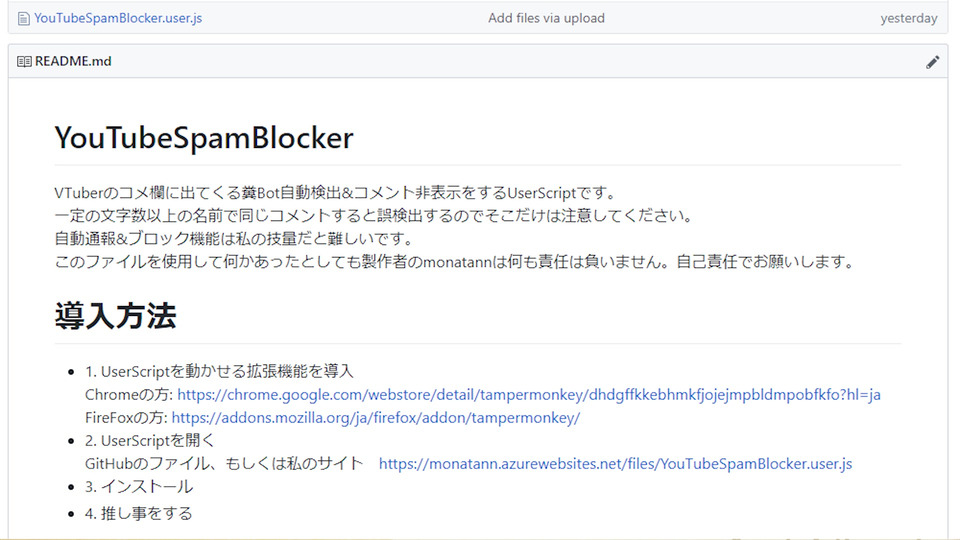Click the text "GitHubのファイル、もしくは私のサイト"
This screenshot has width=960, height=540.
click(x=224, y=463)
